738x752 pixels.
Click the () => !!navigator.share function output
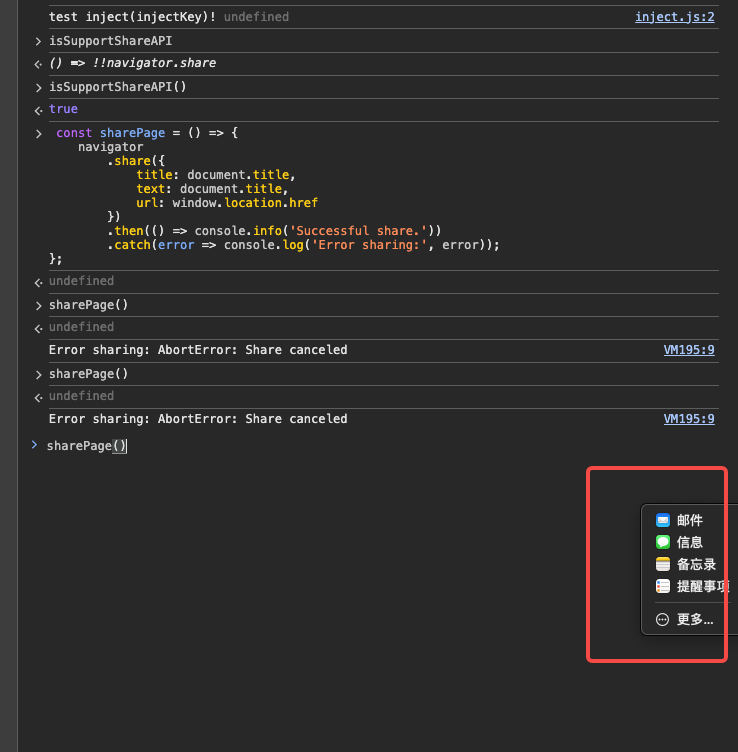[132, 63]
